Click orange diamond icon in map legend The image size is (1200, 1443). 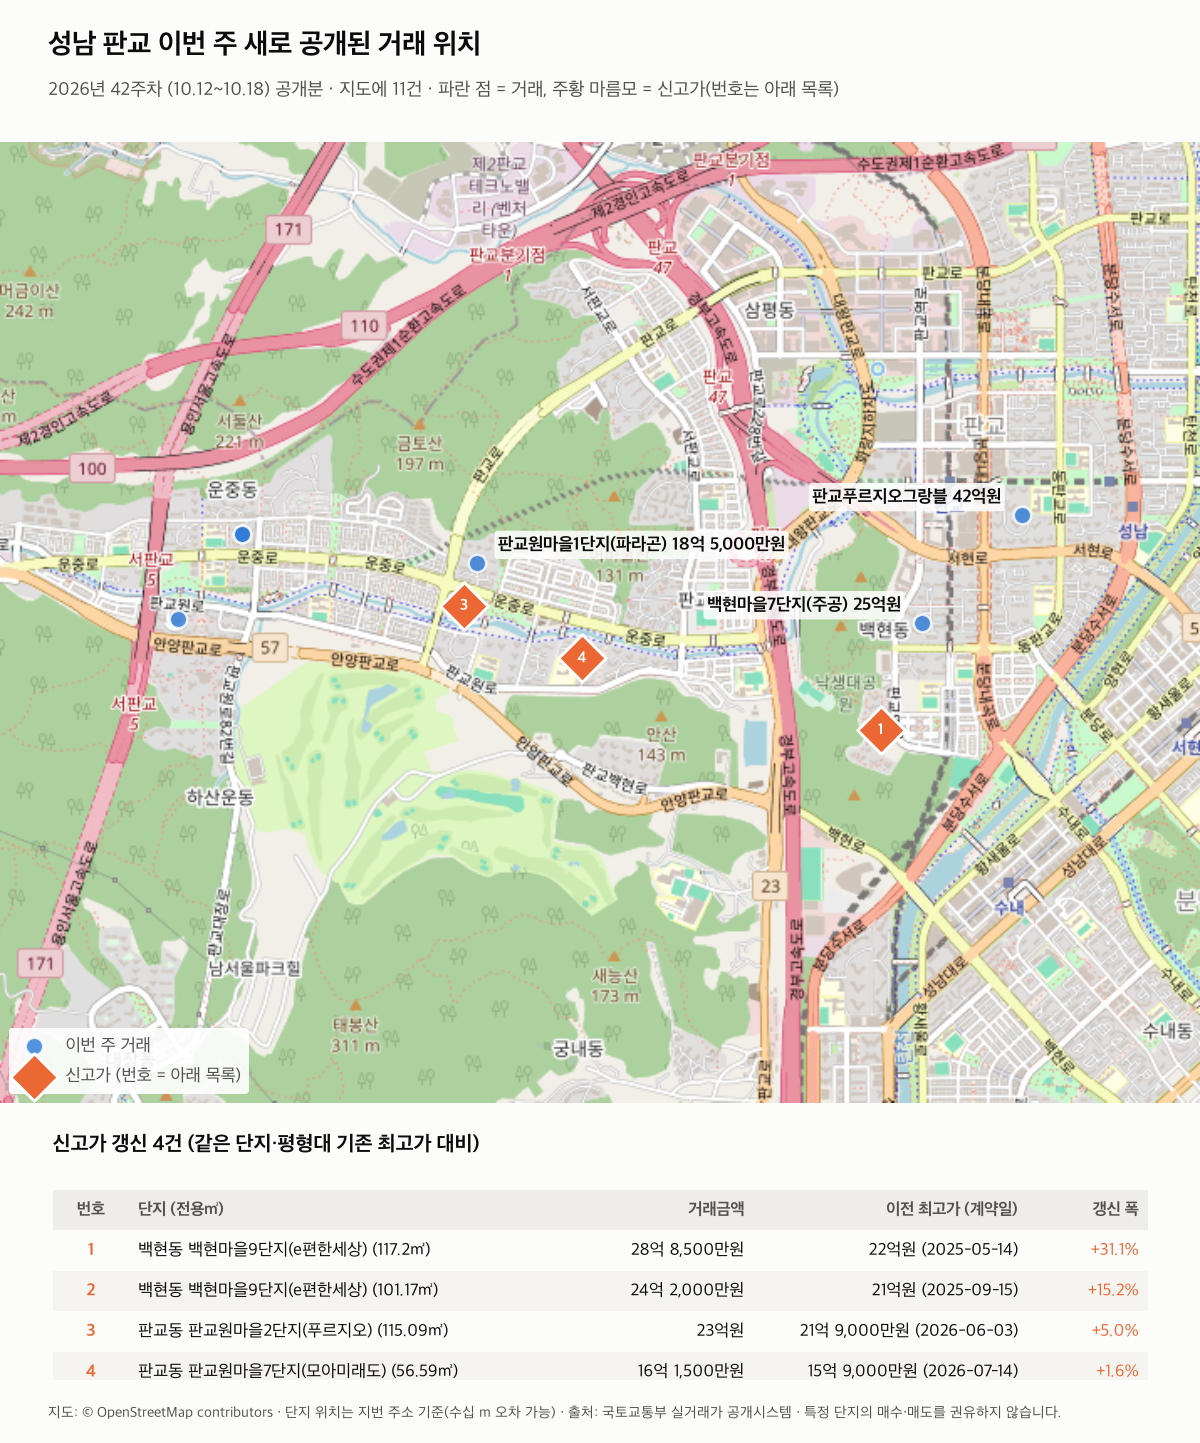pyautogui.click(x=34, y=1076)
